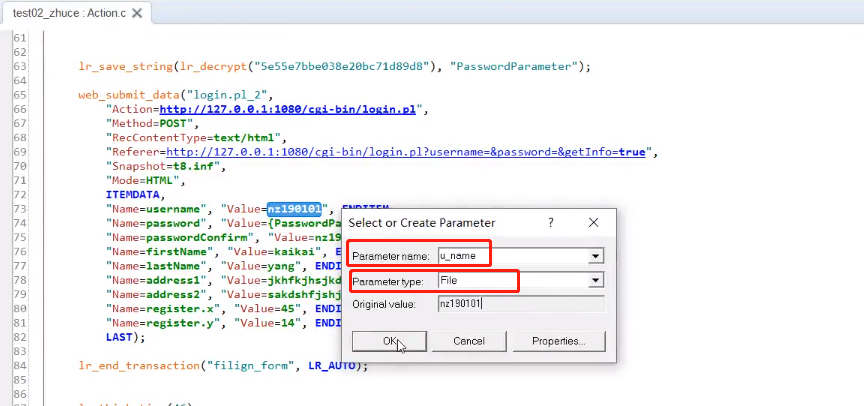
Task: Open the Referer URL link on line 69
Action: point(406,152)
